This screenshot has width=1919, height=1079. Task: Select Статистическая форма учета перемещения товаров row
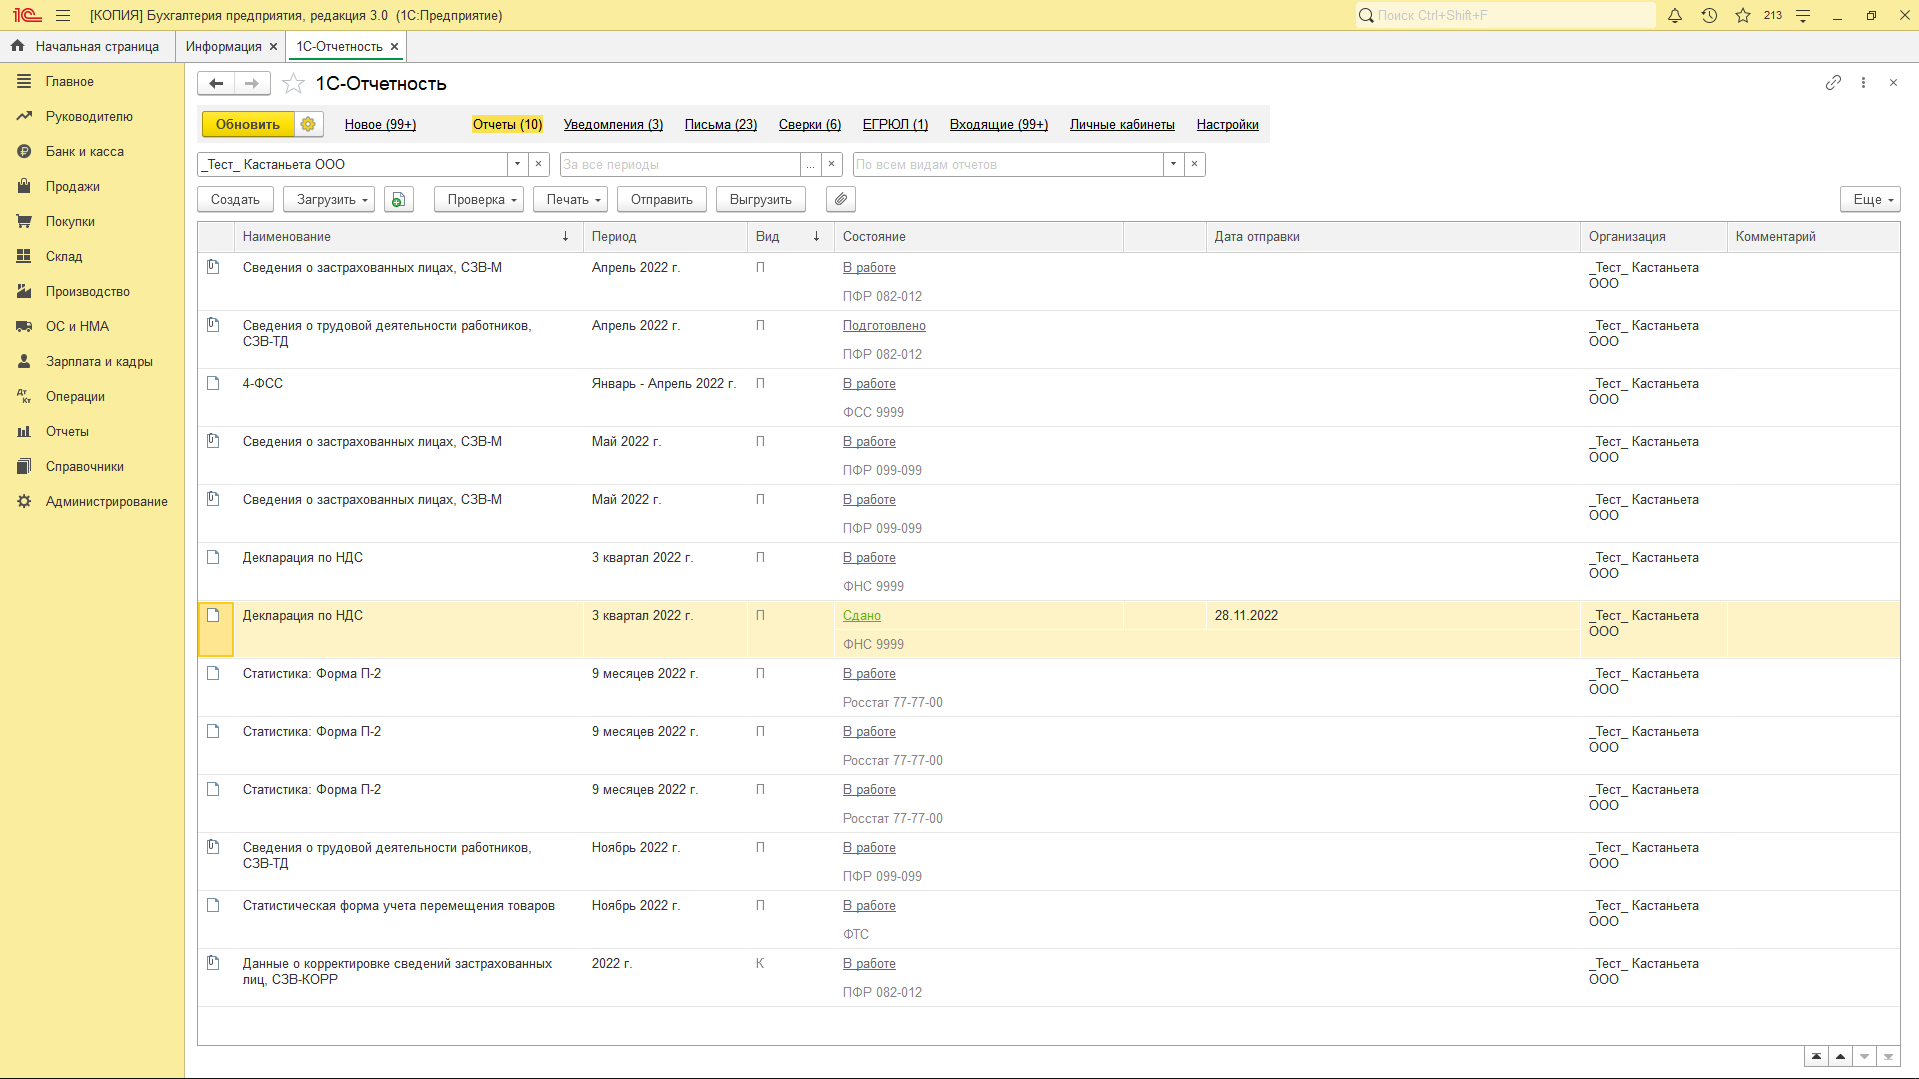click(1048, 920)
